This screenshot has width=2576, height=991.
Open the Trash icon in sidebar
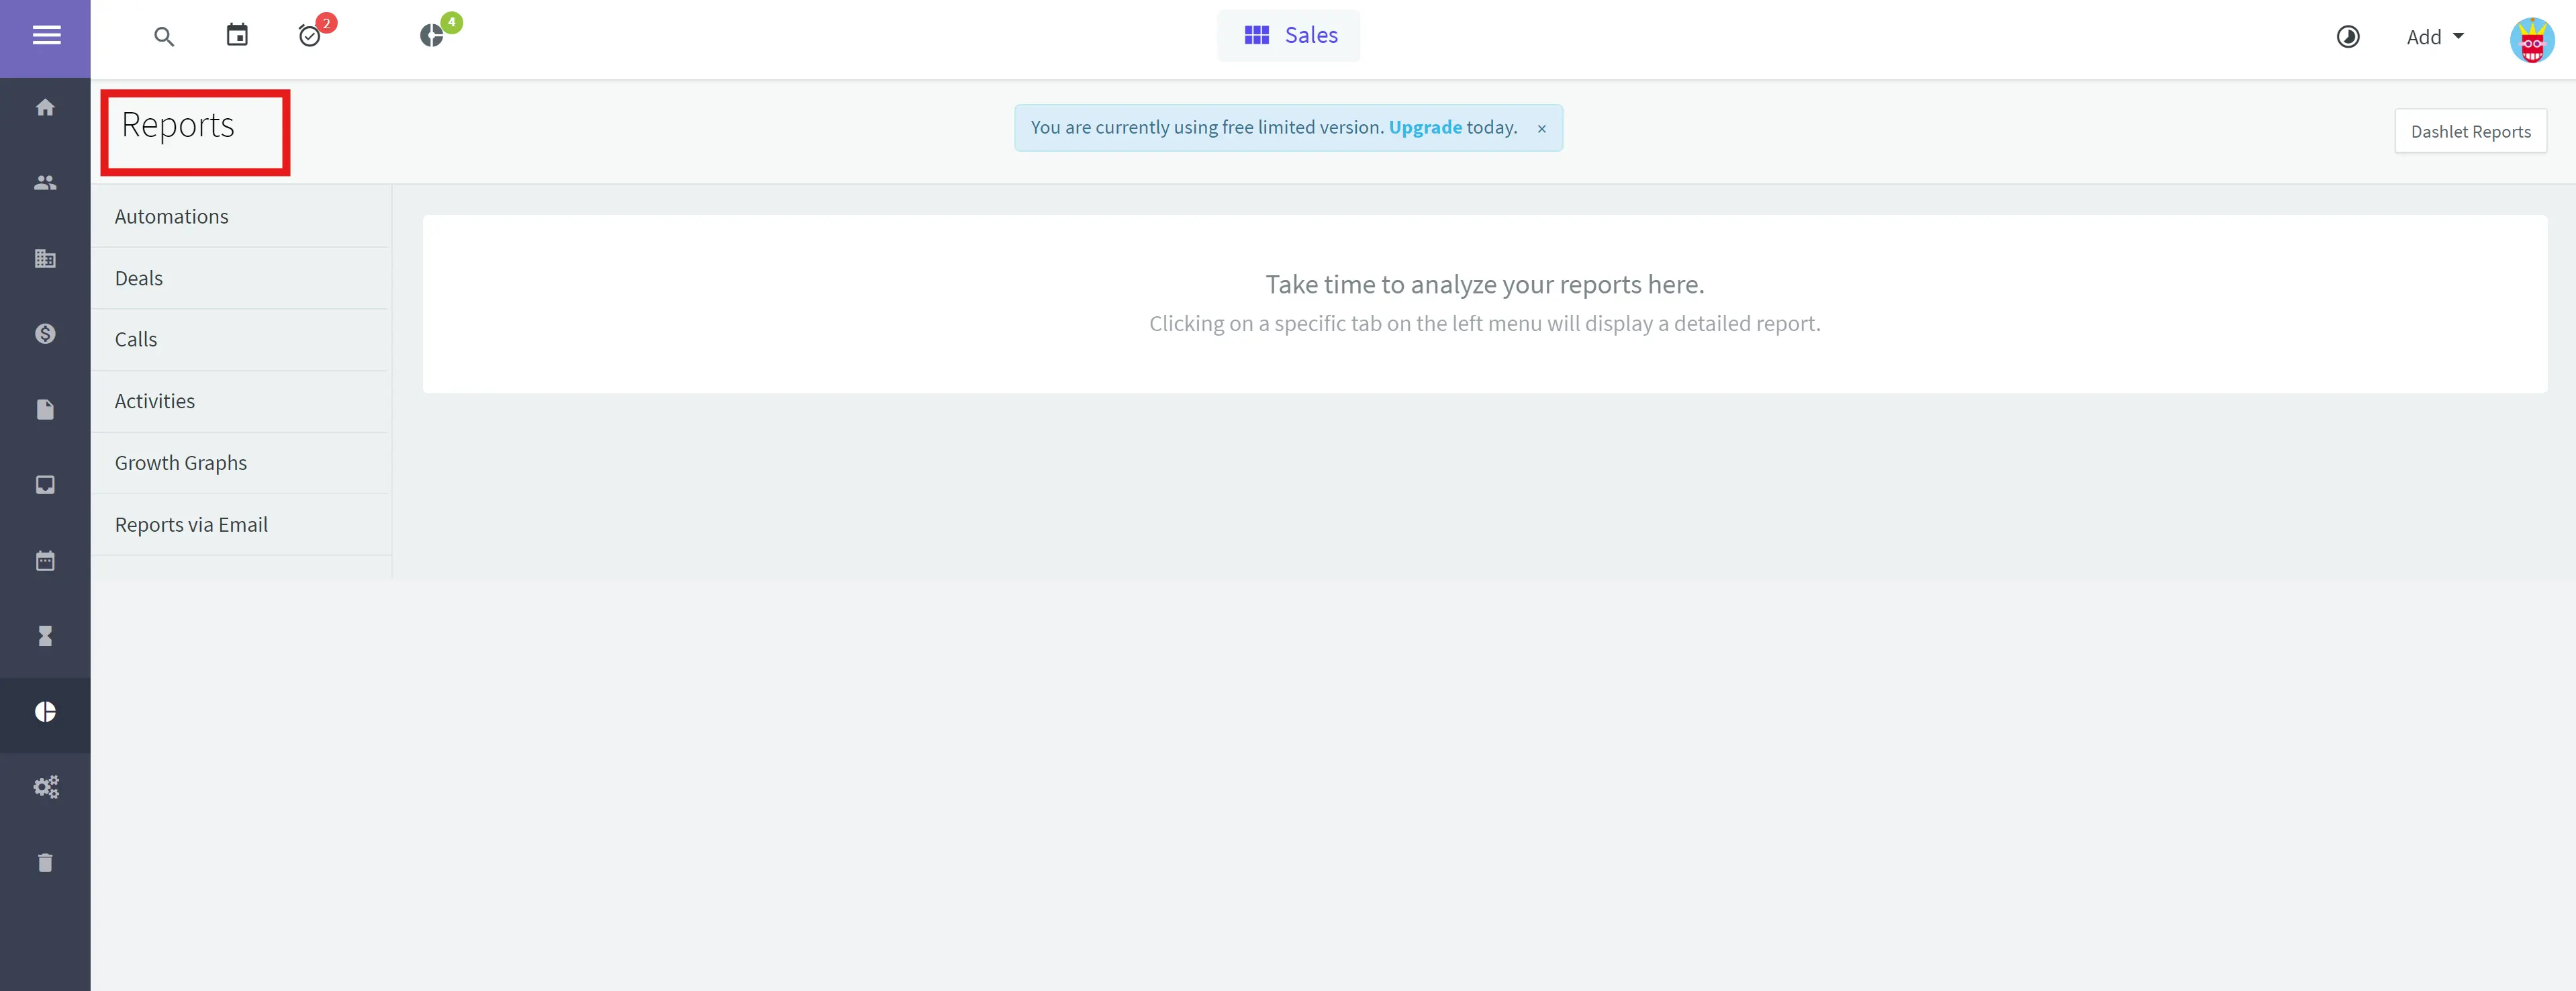[x=45, y=863]
